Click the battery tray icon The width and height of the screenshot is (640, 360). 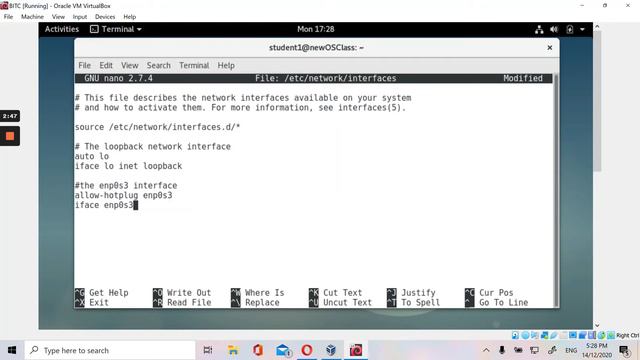pyautogui.click(x=518, y=350)
